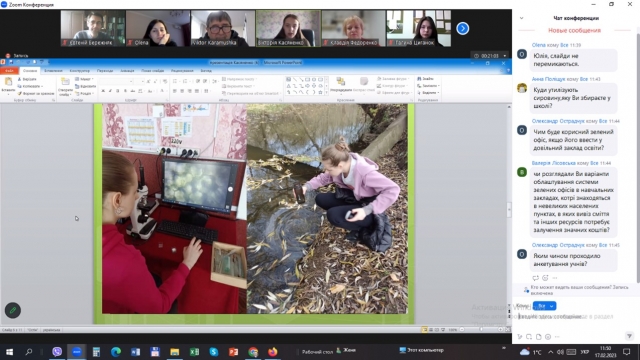Reply to the last chat message

(x=536, y=278)
